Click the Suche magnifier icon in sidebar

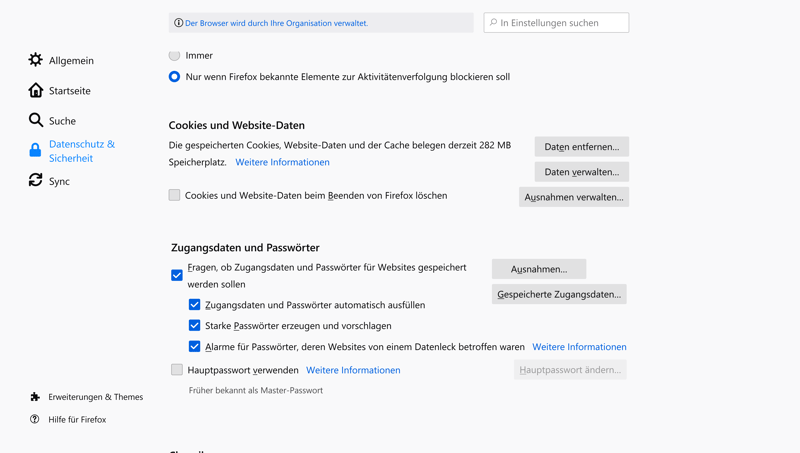click(36, 120)
